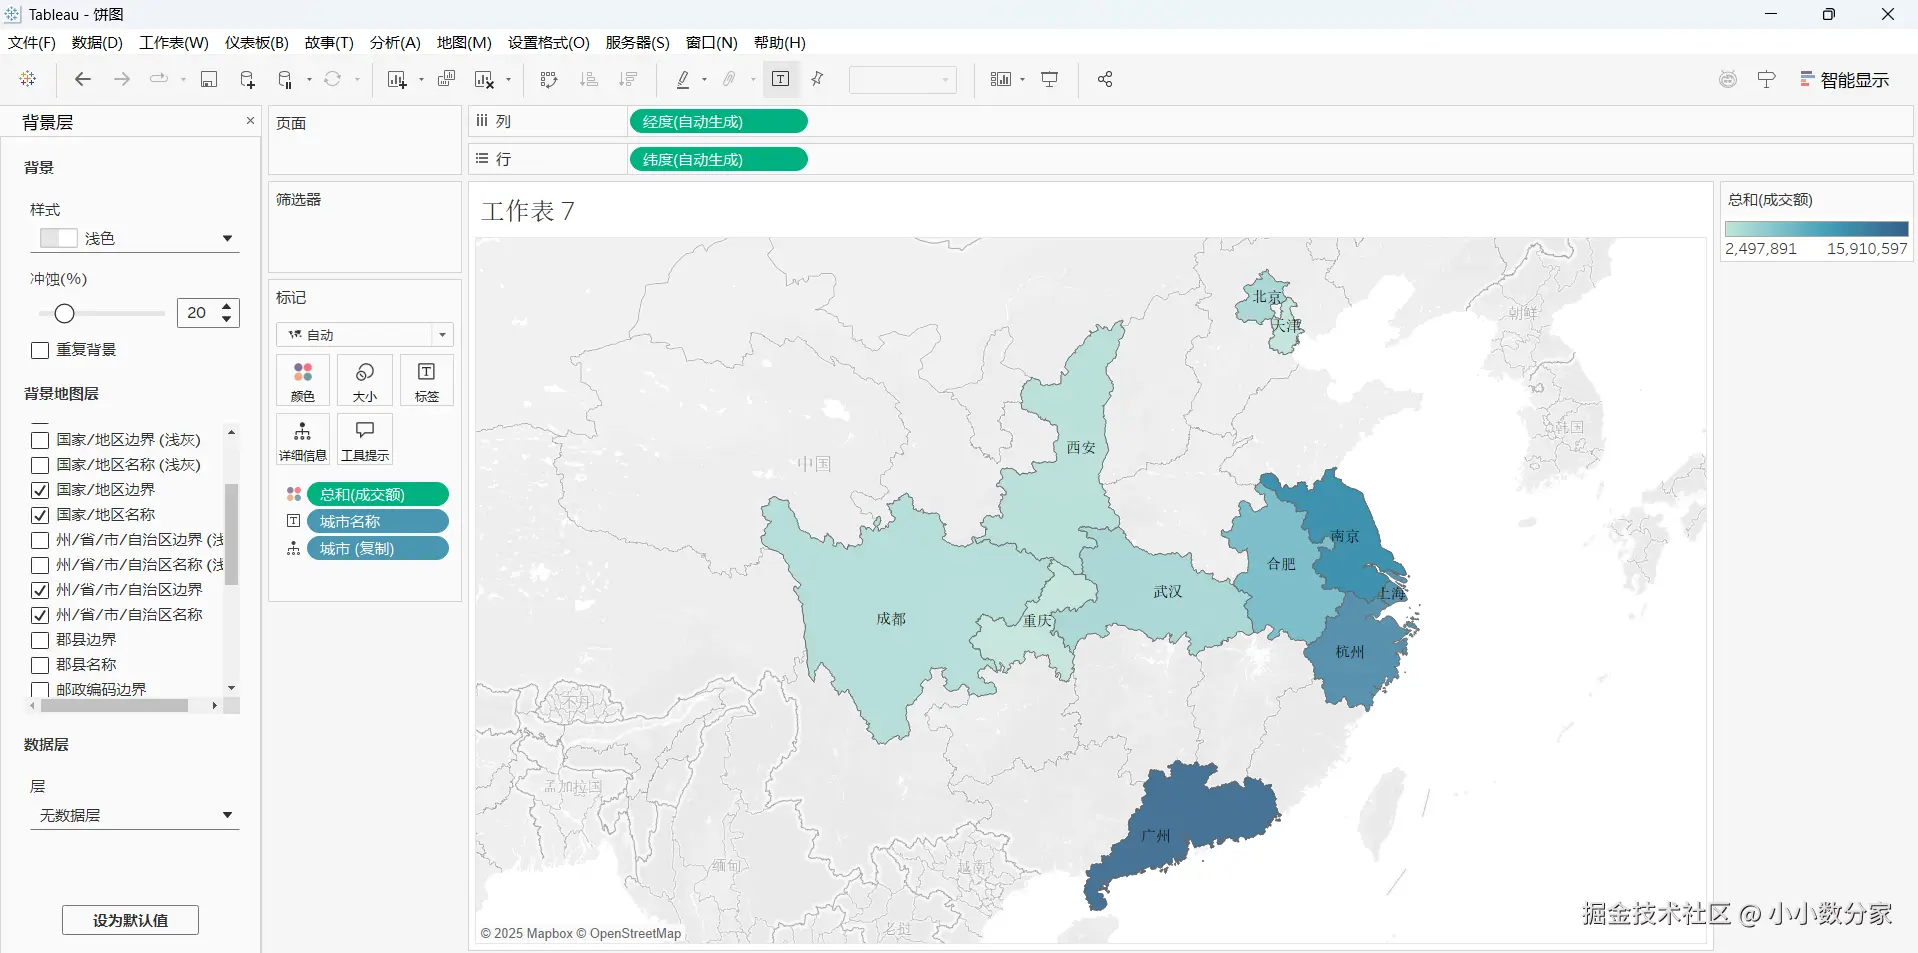Click the share icon in toolbar
Screen dimensions: 1918x953
[x=1105, y=79]
